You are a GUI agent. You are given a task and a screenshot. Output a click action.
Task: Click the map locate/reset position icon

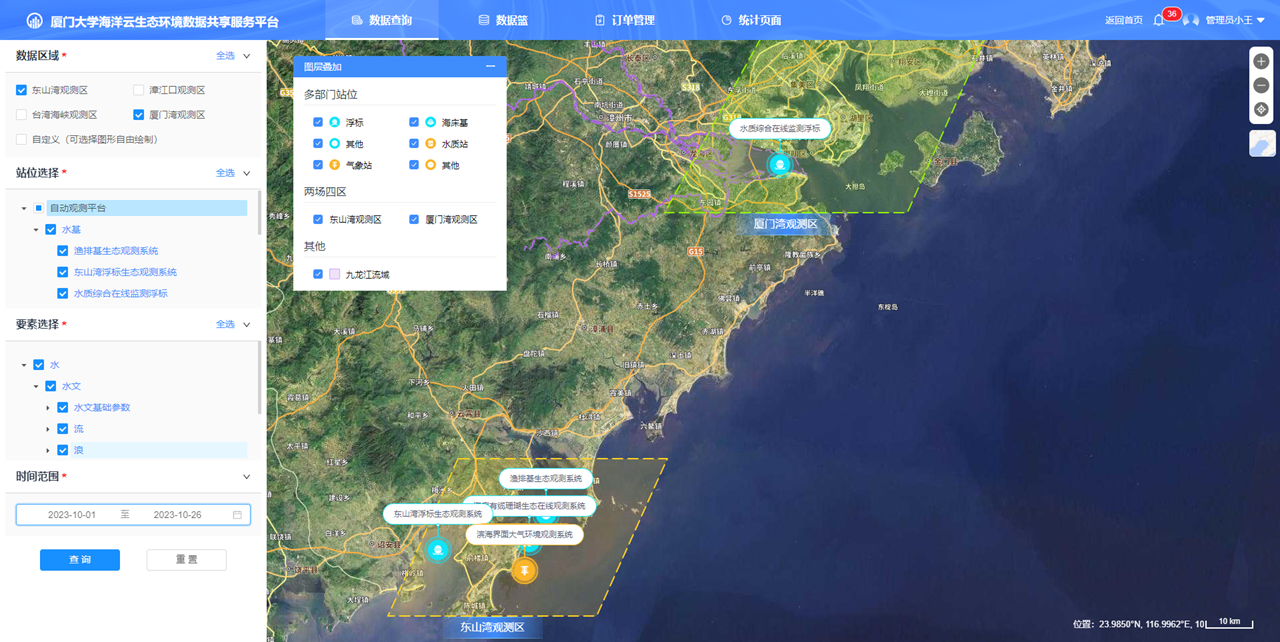coord(1261,110)
